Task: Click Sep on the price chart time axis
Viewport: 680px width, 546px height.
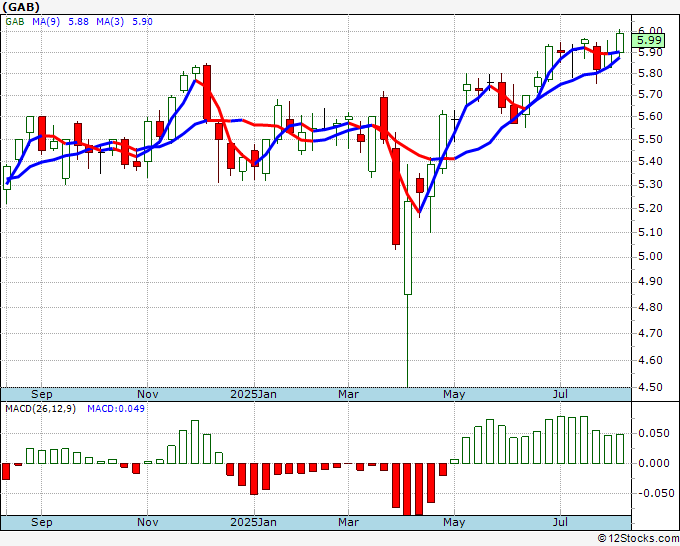Action: [x=42, y=394]
